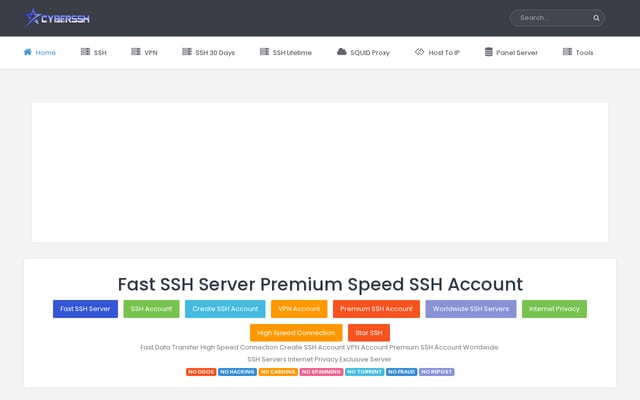Open the Panel Server menu
The image size is (640, 400).
click(511, 52)
